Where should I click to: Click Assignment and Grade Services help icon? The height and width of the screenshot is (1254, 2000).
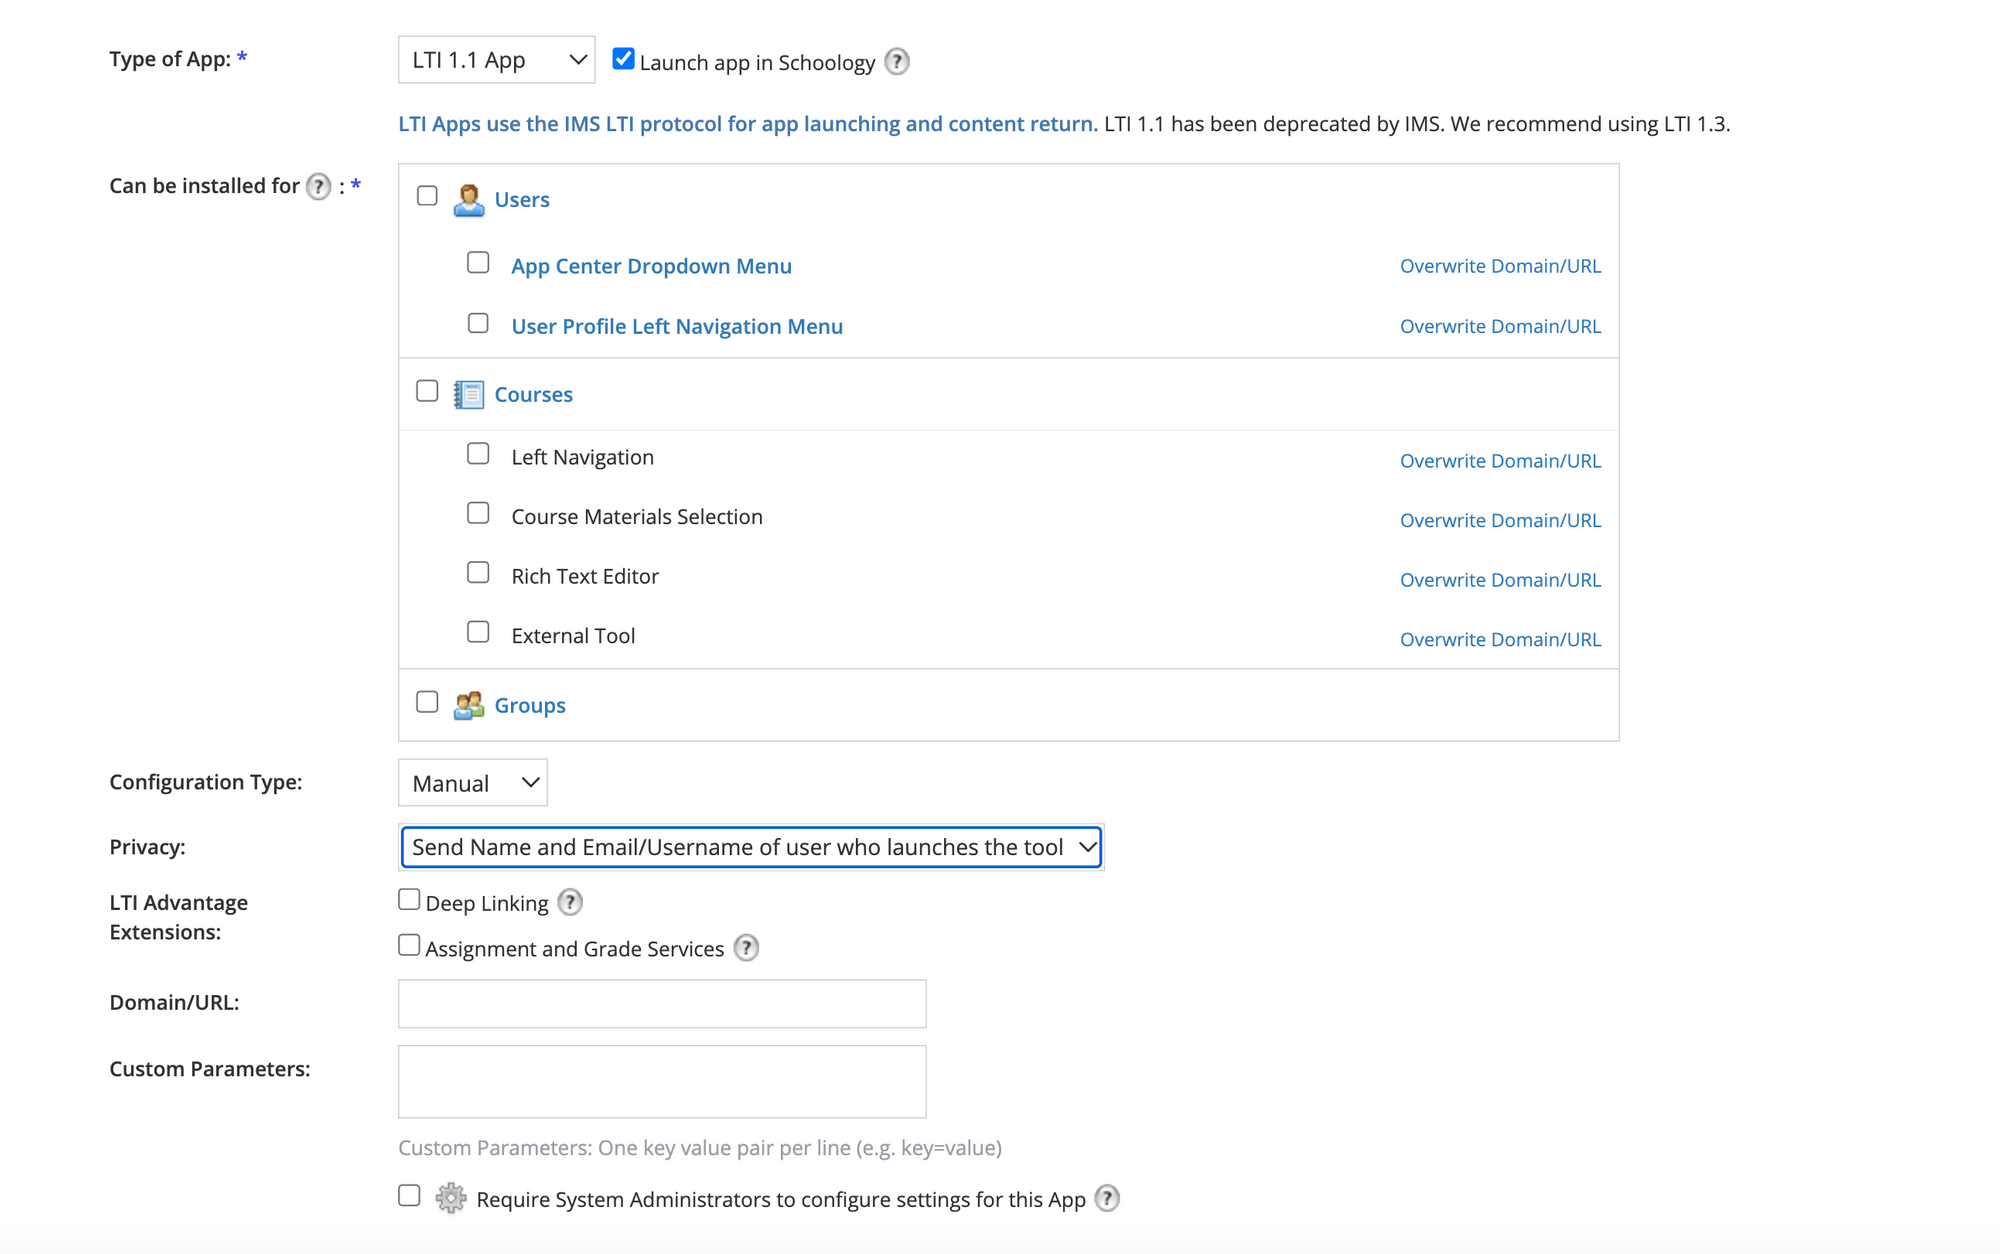coord(746,948)
